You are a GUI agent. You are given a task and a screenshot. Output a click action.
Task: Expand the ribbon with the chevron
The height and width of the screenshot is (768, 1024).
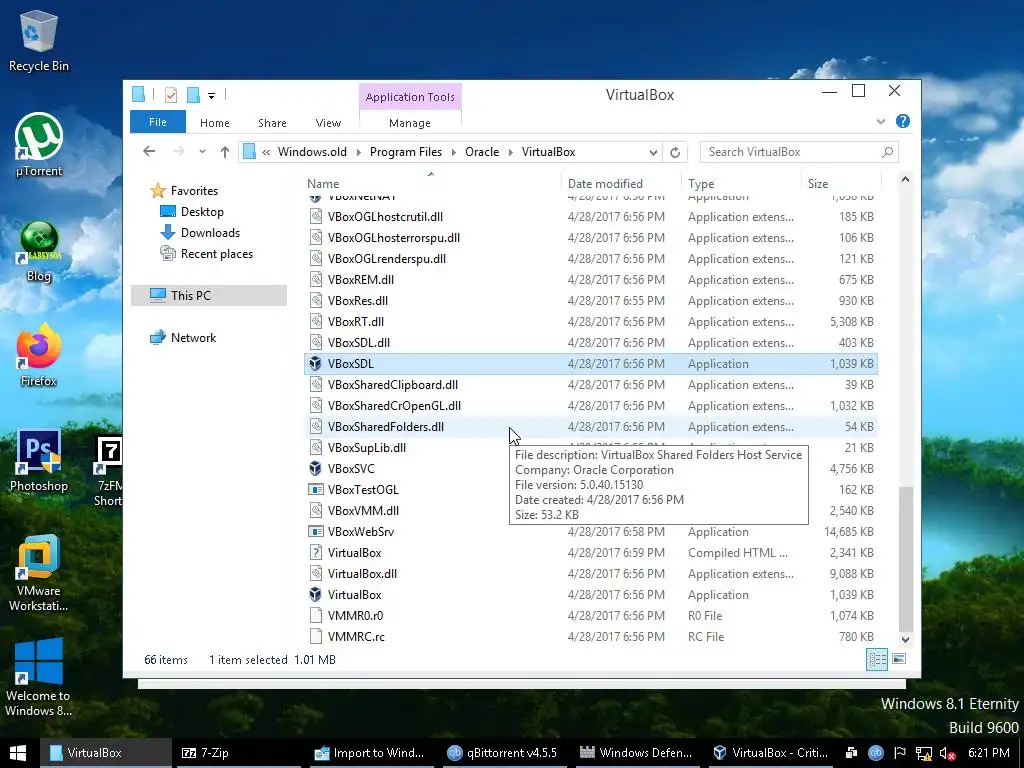pyautogui.click(x=880, y=121)
